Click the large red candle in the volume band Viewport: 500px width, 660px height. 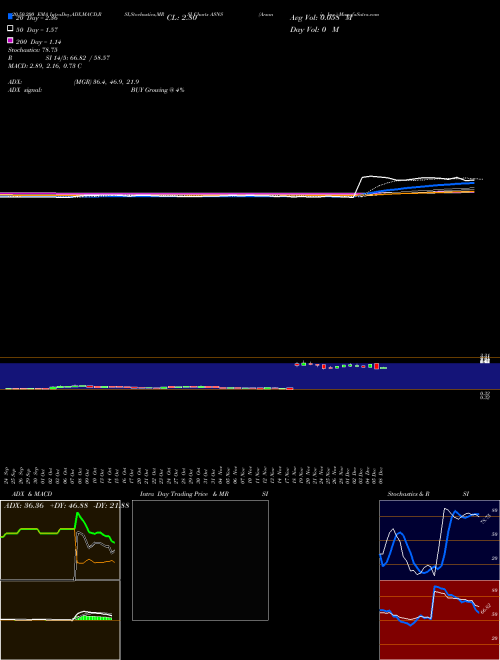377,366
